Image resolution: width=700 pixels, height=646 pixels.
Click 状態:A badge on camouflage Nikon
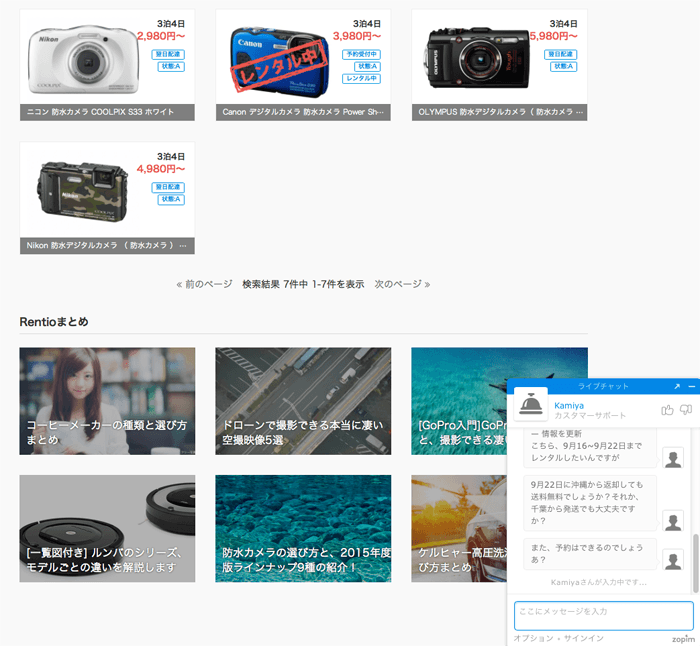point(171,199)
